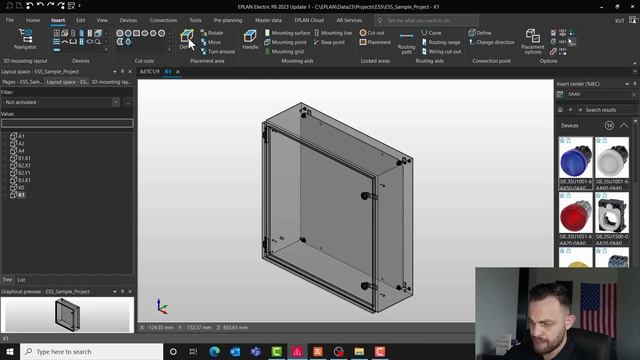Open Windows Start menu
640x360 pixels.
pyautogui.click(x=10, y=351)
